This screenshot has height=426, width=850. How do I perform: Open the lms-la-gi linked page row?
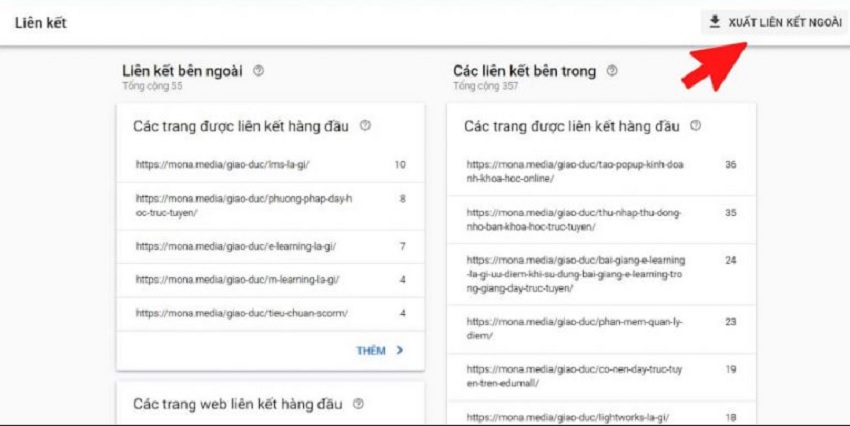[271, 165]
